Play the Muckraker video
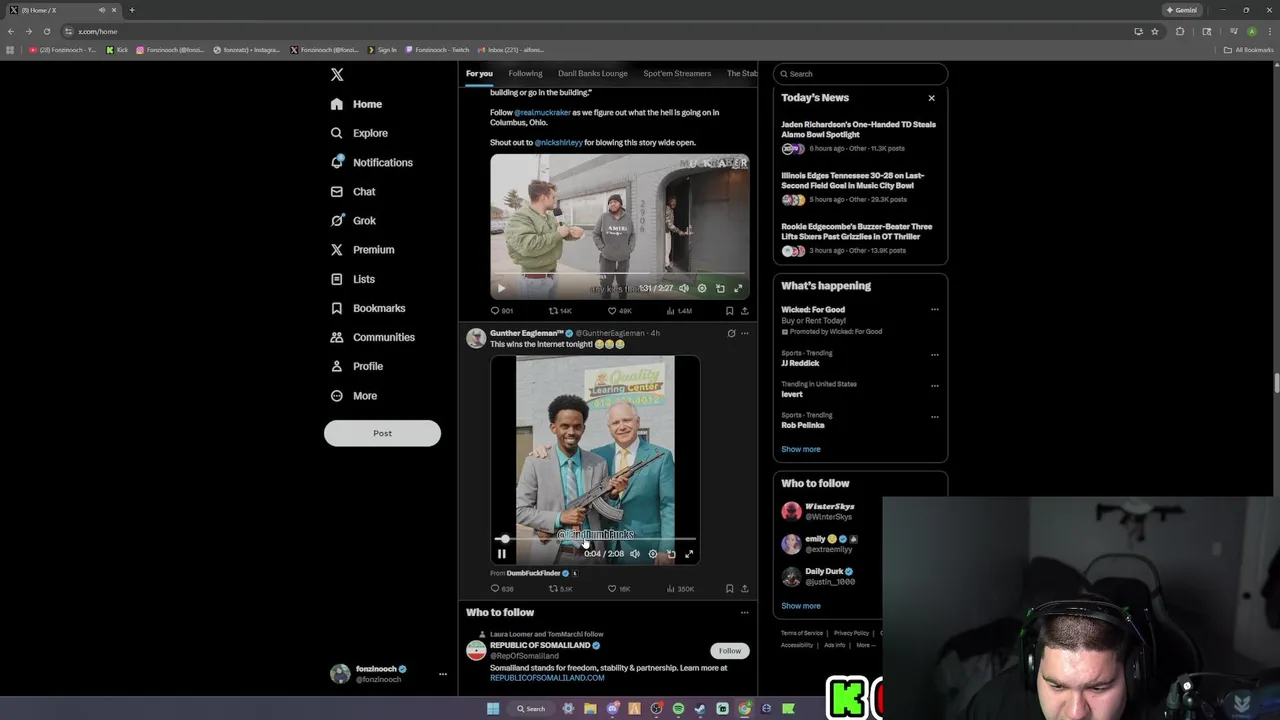This screenshot has height=720, width=1280. point(502,288)
